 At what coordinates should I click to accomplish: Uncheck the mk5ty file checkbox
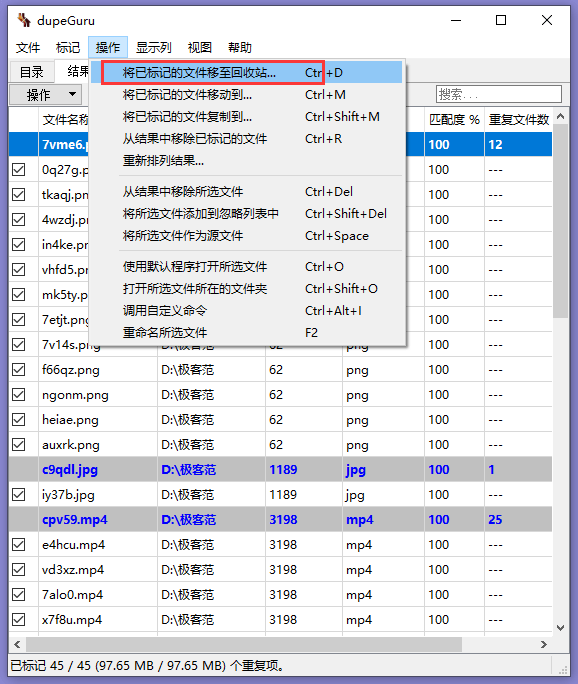tap(19, 294)
